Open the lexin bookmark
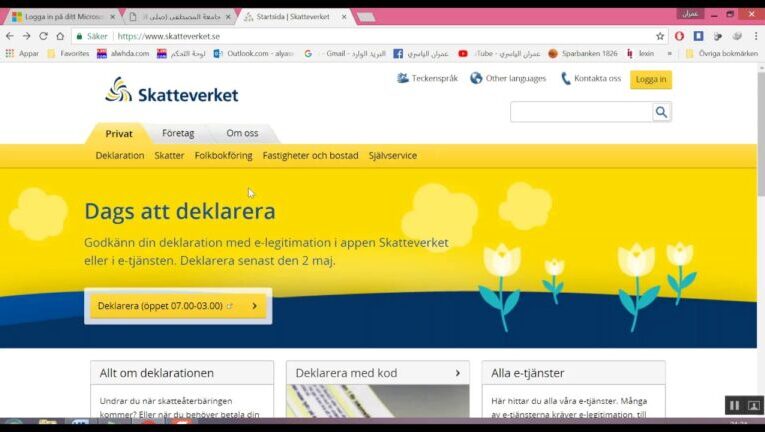 641,54
